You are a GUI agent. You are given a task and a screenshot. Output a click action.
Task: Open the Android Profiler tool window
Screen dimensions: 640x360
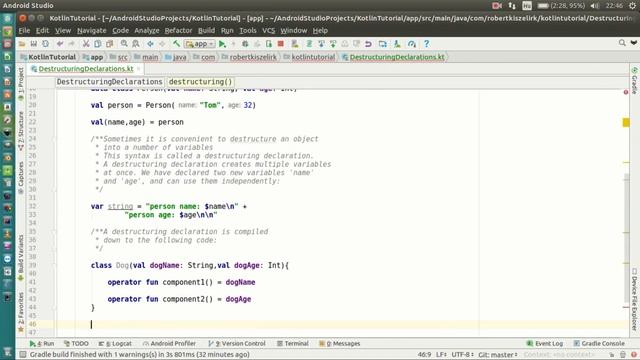pos(169,344)
